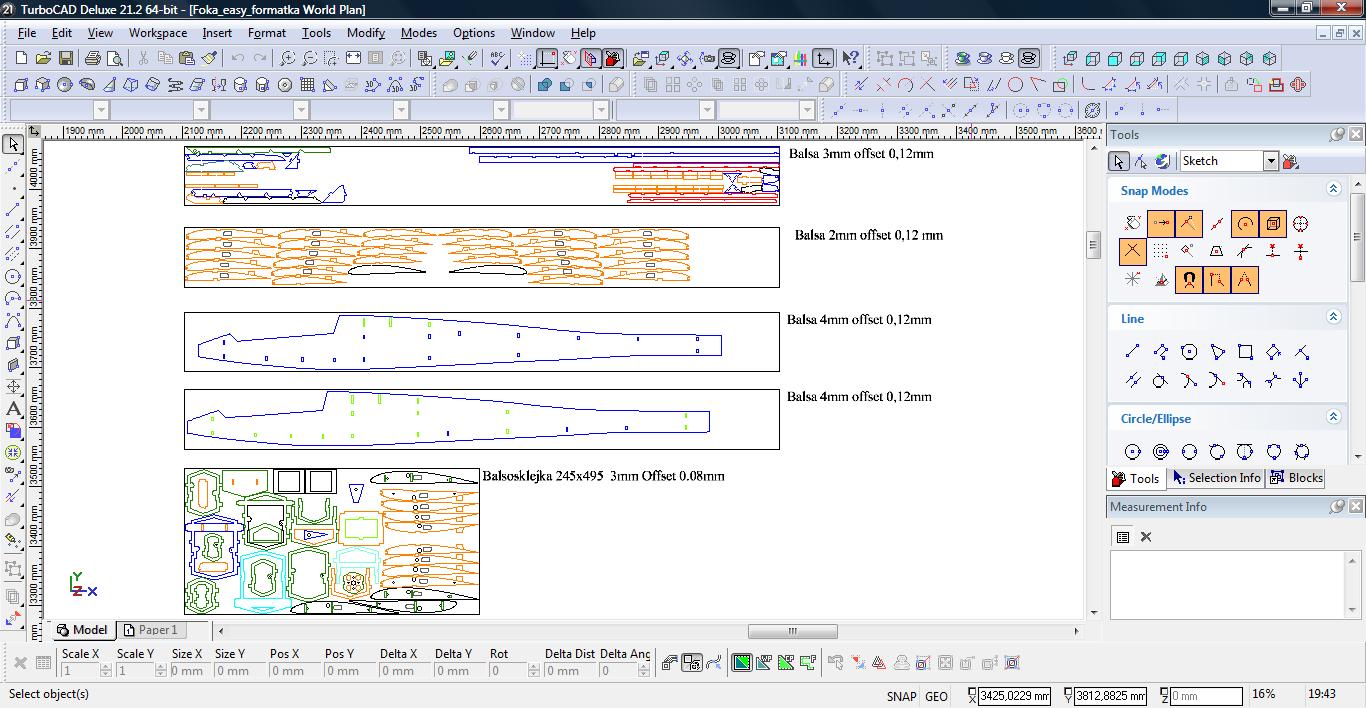Open the Modify menu
Screen dimensions: 1366x708
365,33
